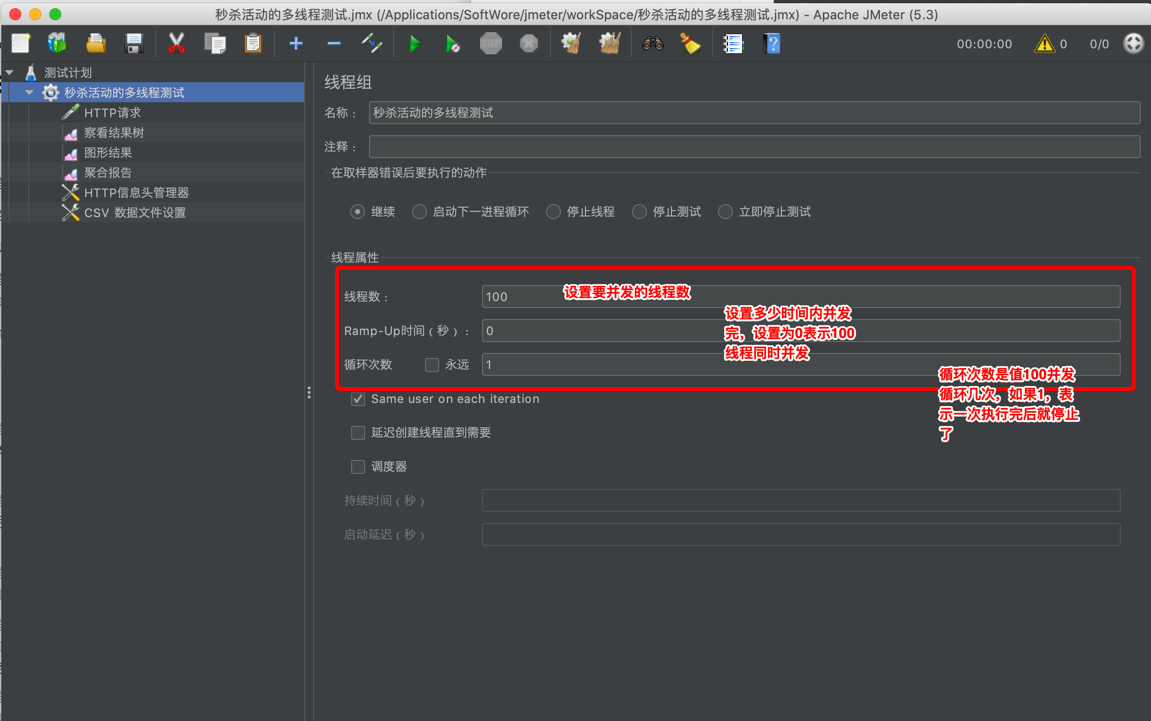This screenshot has width=1151, height=721.
Task: Click the Ramp-Up时间 field
Action: (x=801, y=330)
